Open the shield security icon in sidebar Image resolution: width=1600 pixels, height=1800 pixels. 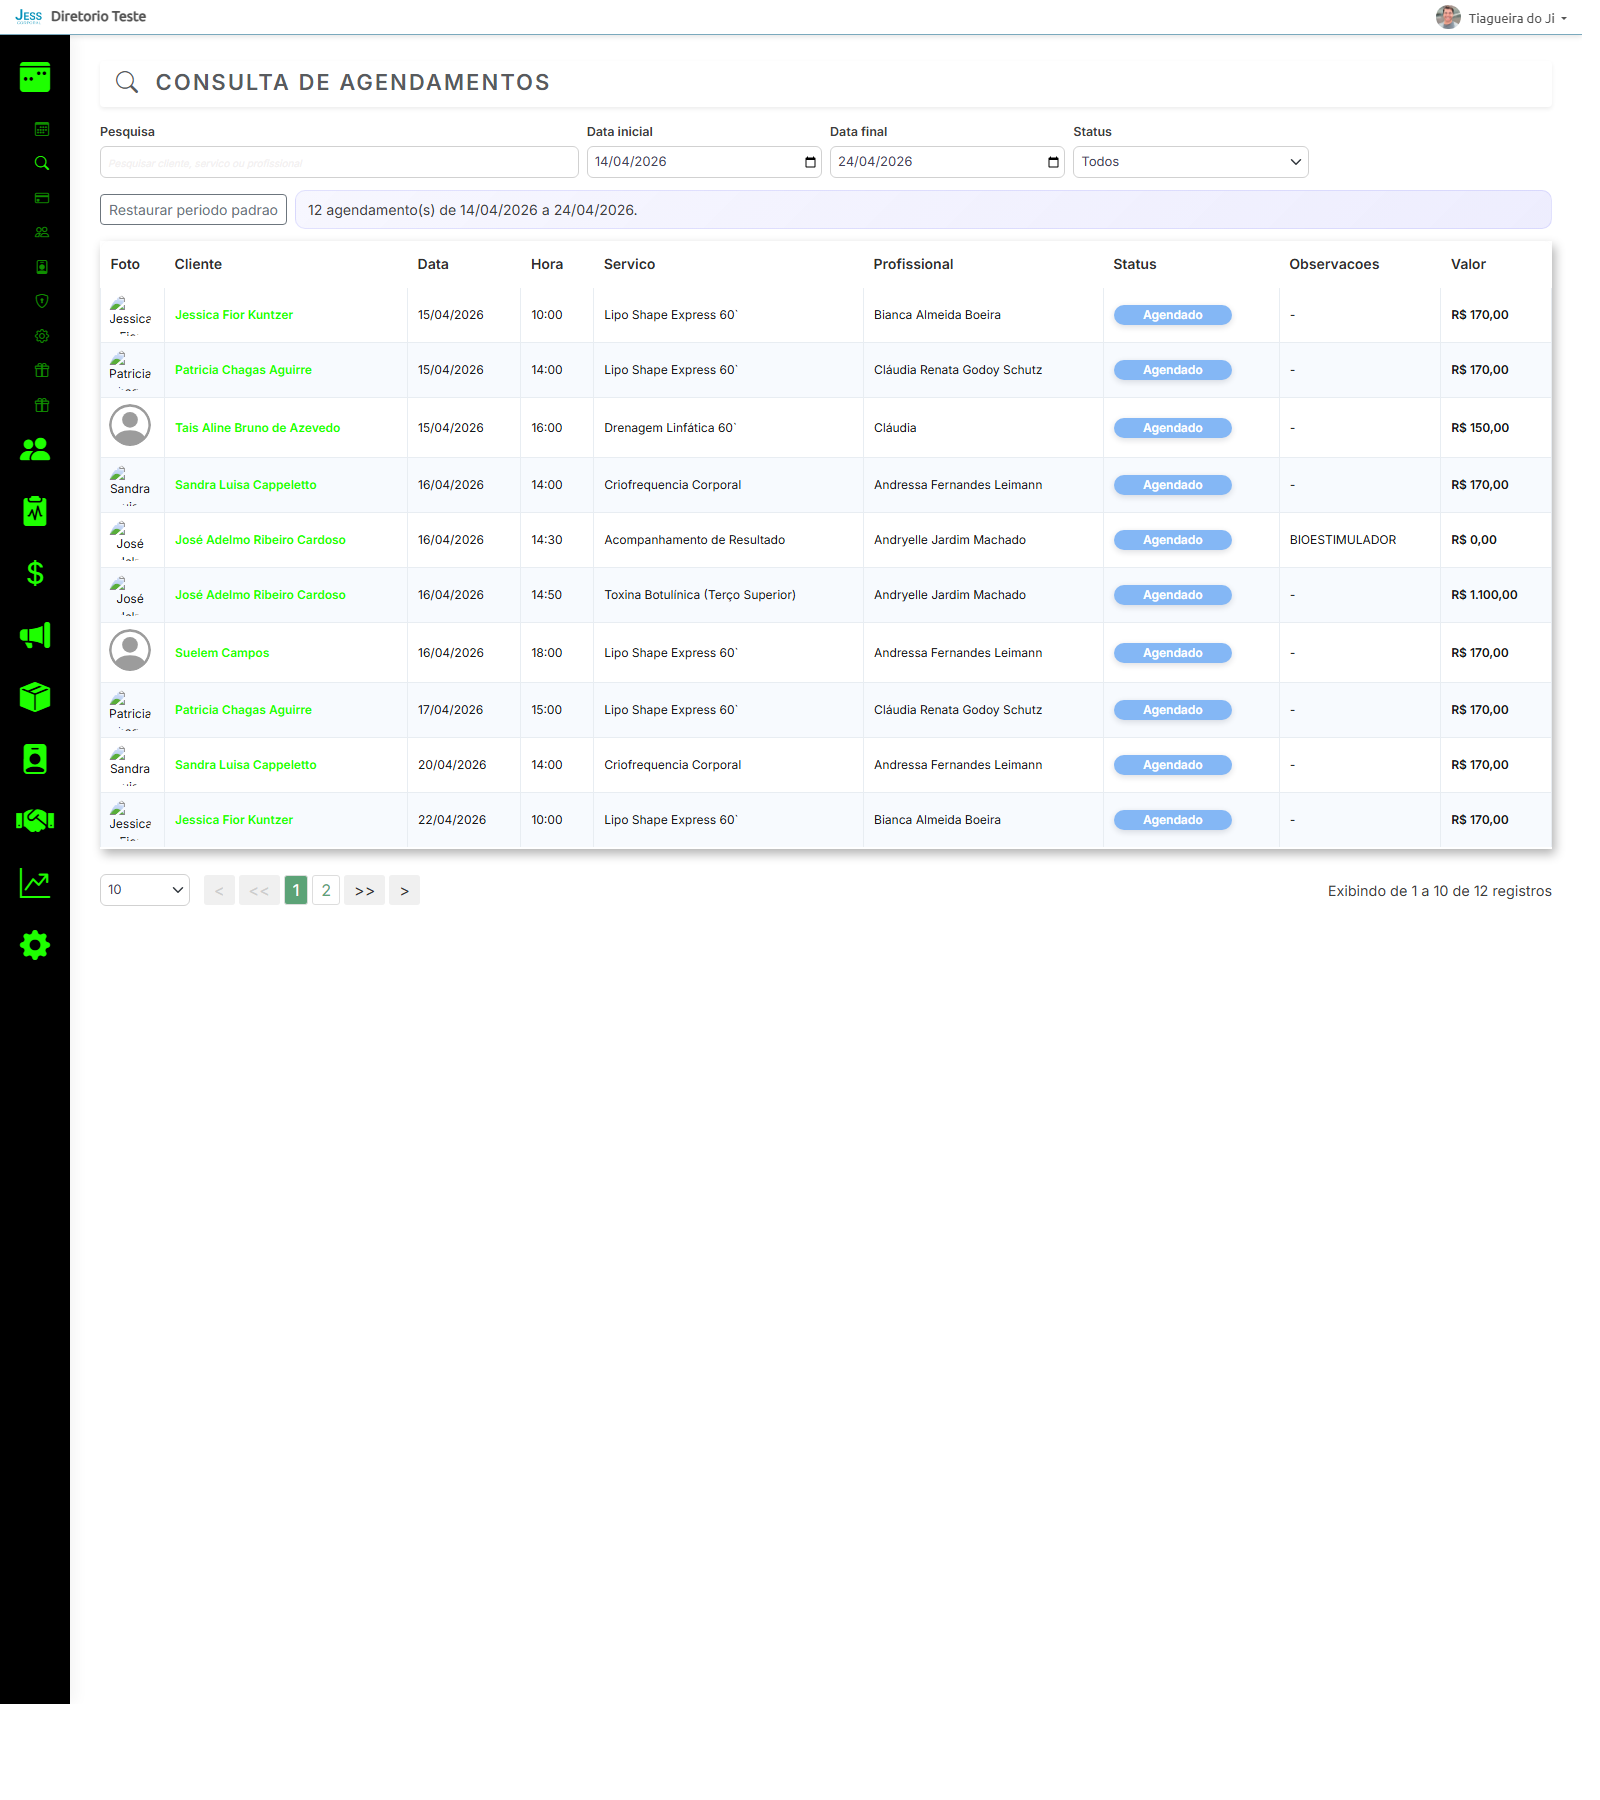coord(42,301)
